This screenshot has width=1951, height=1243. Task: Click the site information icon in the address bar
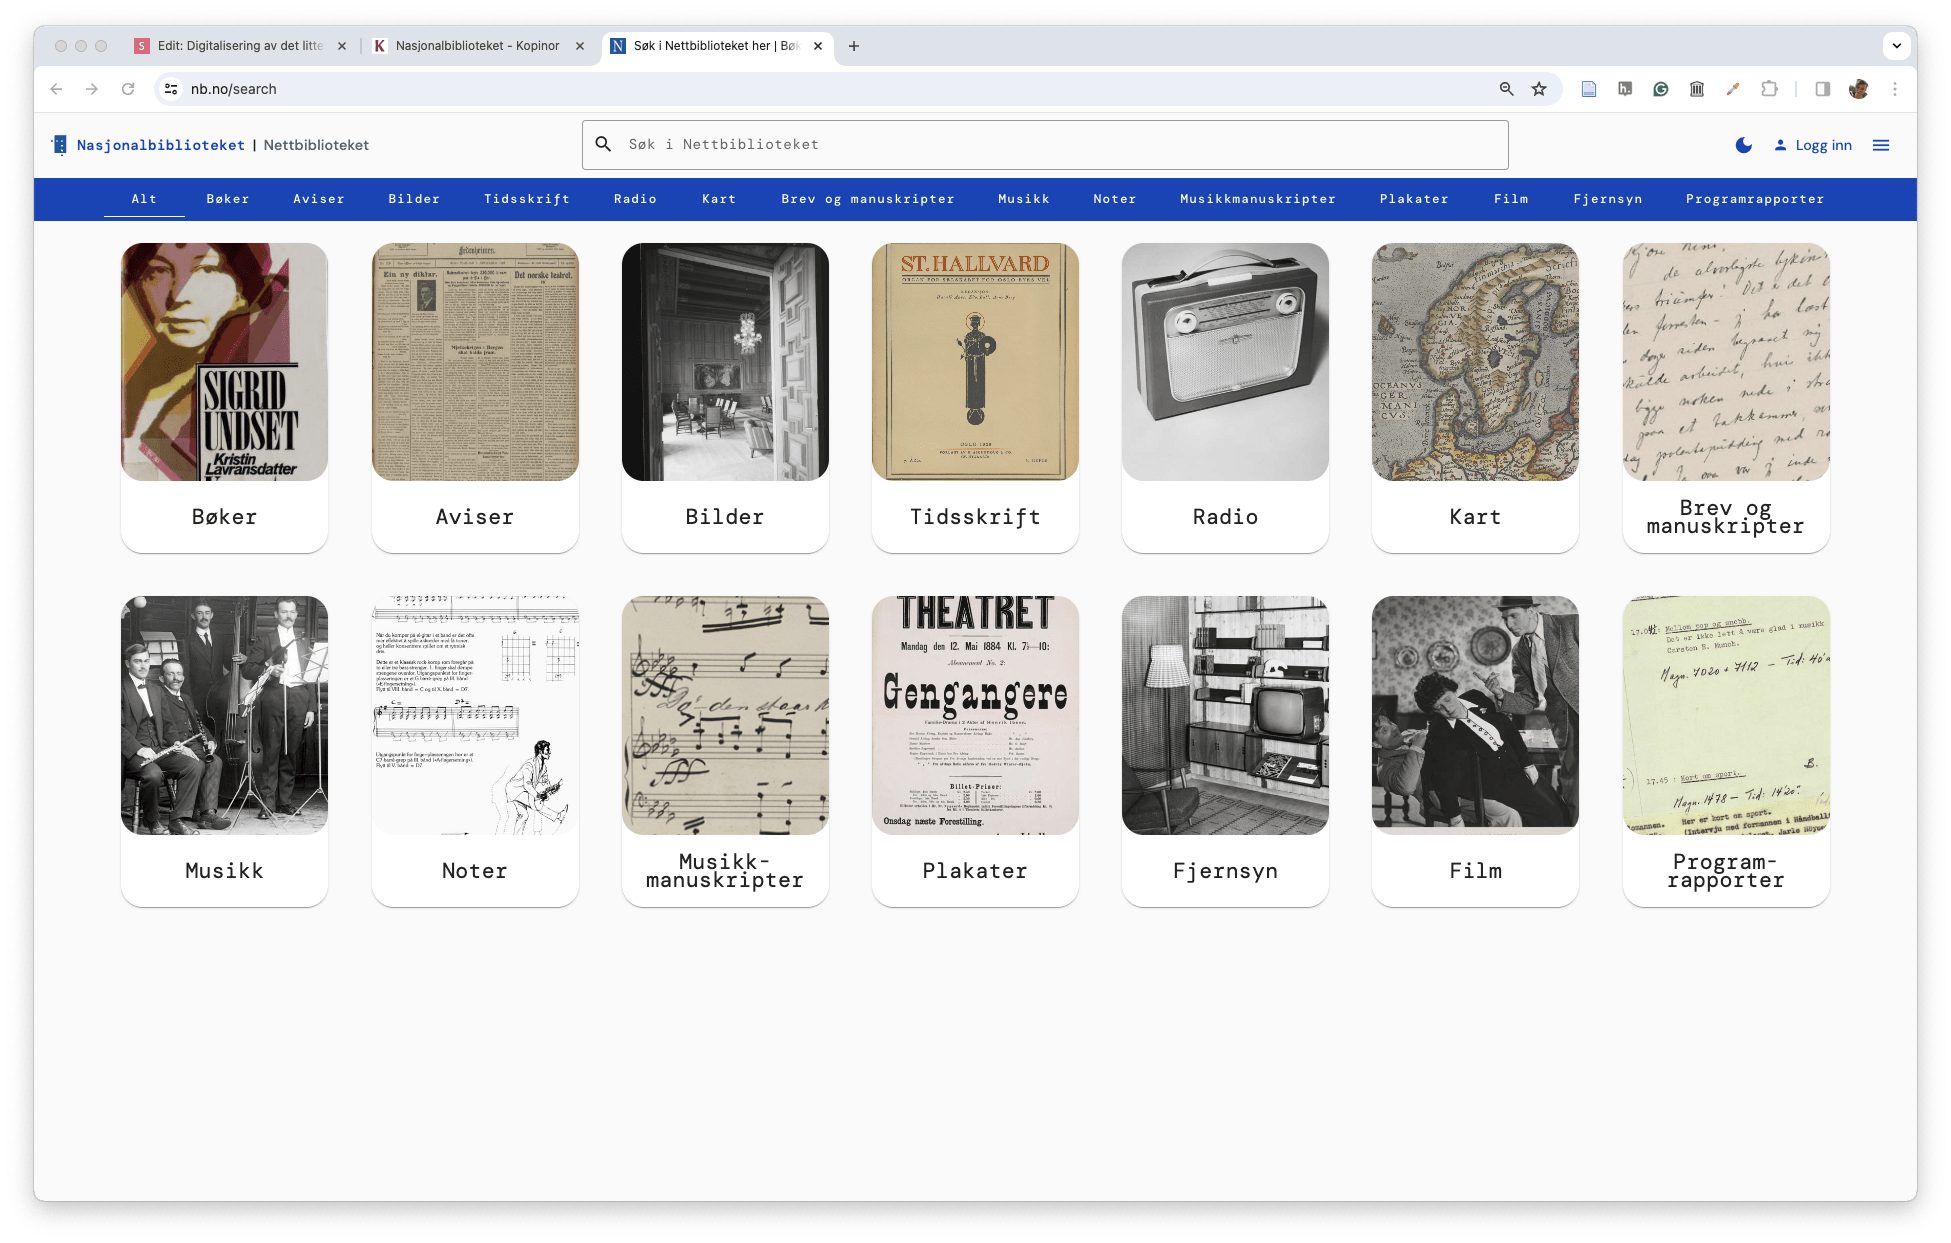tap(171, 89)
